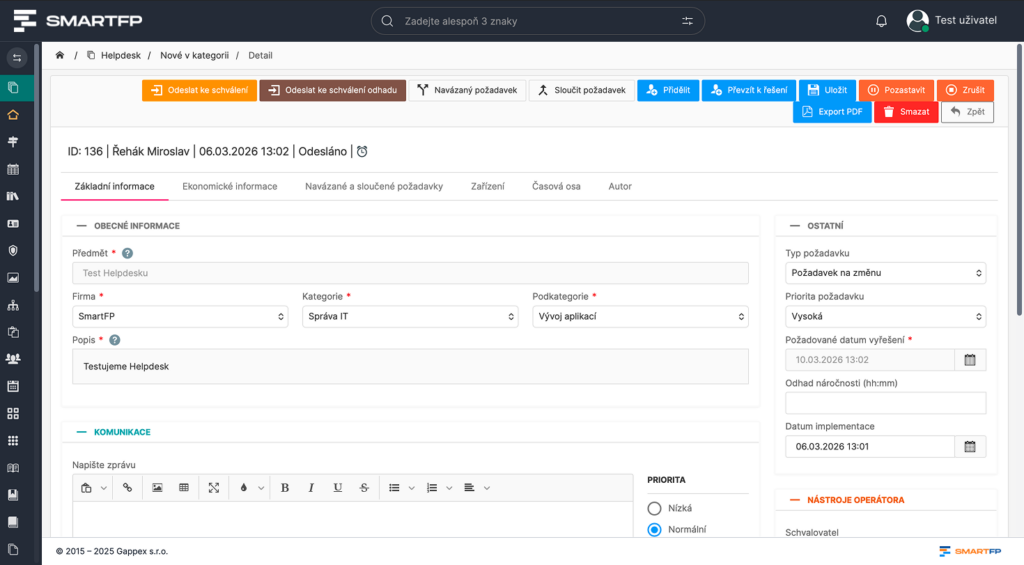1024x565 pixels.
Task: Open the text color picker dropdown
Action: (x=248, y=487)
